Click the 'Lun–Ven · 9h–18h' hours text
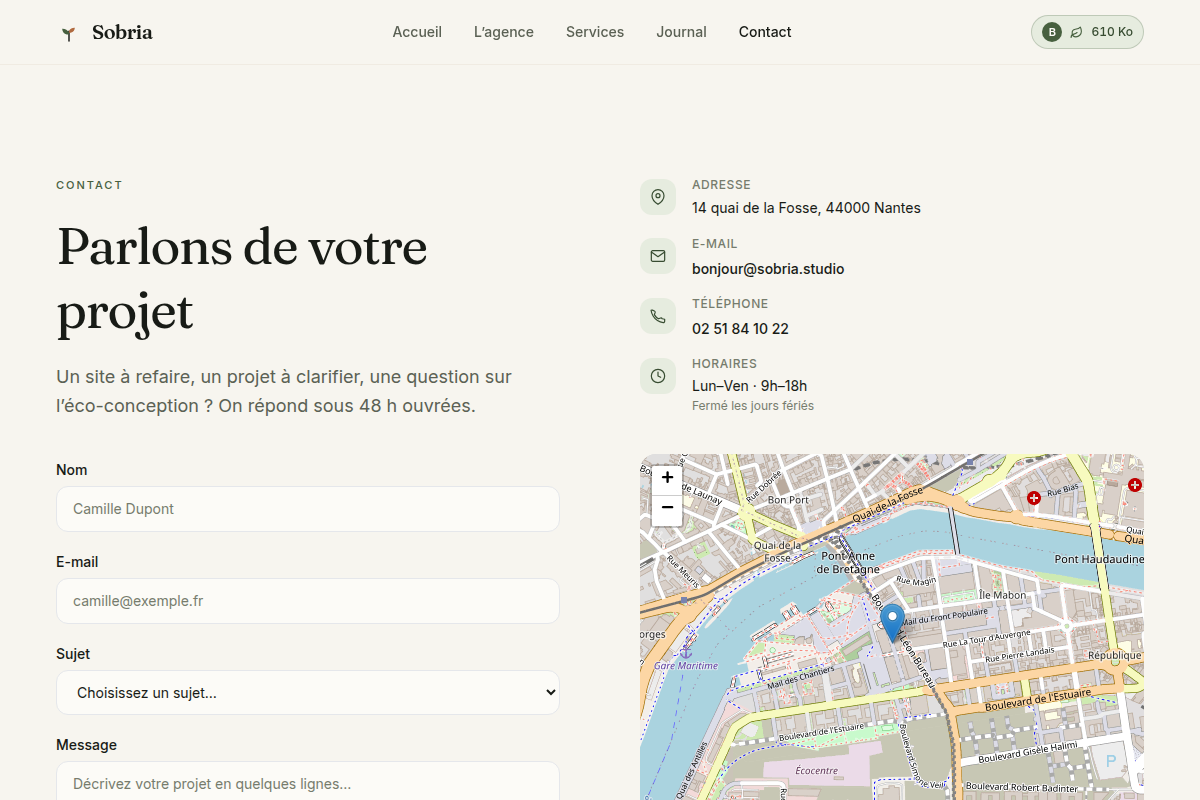The image size is (1200, 800). point(749,386)
